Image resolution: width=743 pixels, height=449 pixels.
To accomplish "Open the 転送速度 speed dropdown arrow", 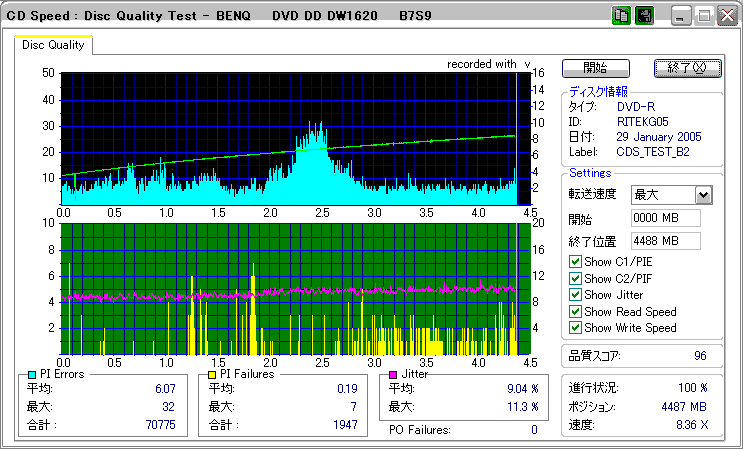I will tap(703, 195).
